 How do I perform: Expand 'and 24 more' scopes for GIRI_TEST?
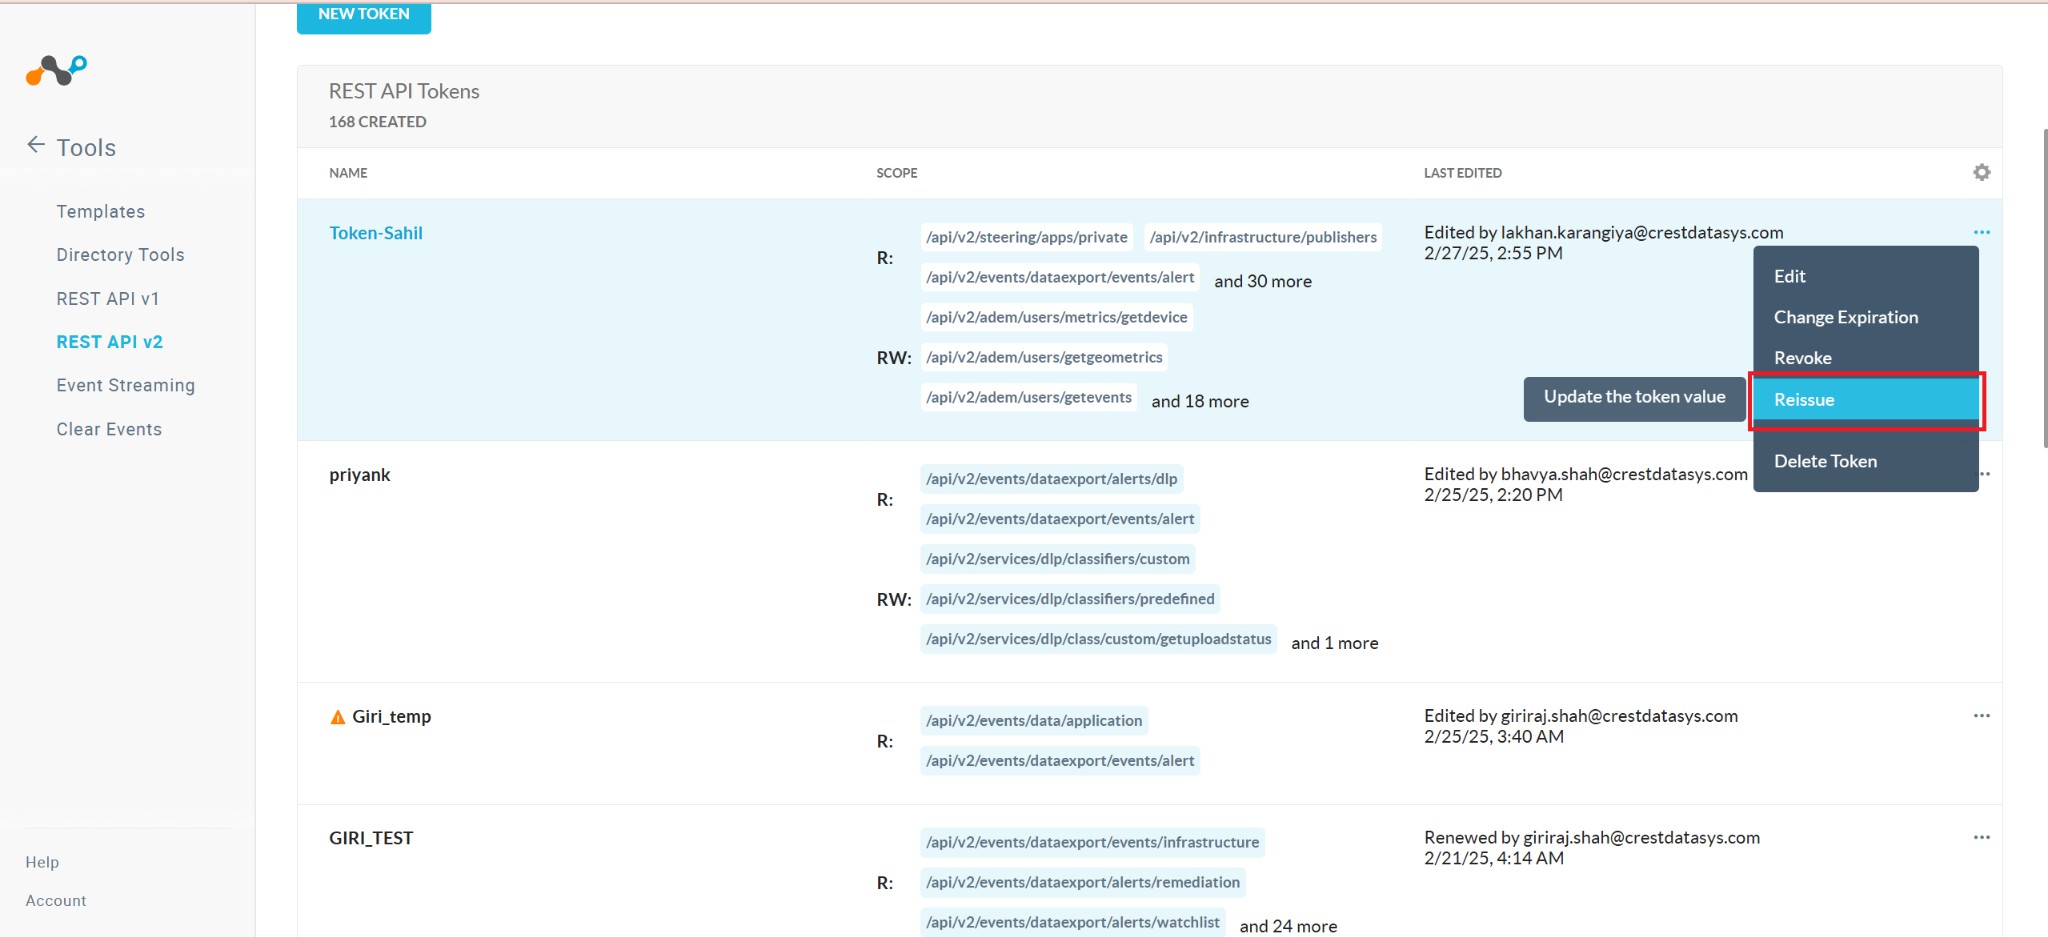1288,926
